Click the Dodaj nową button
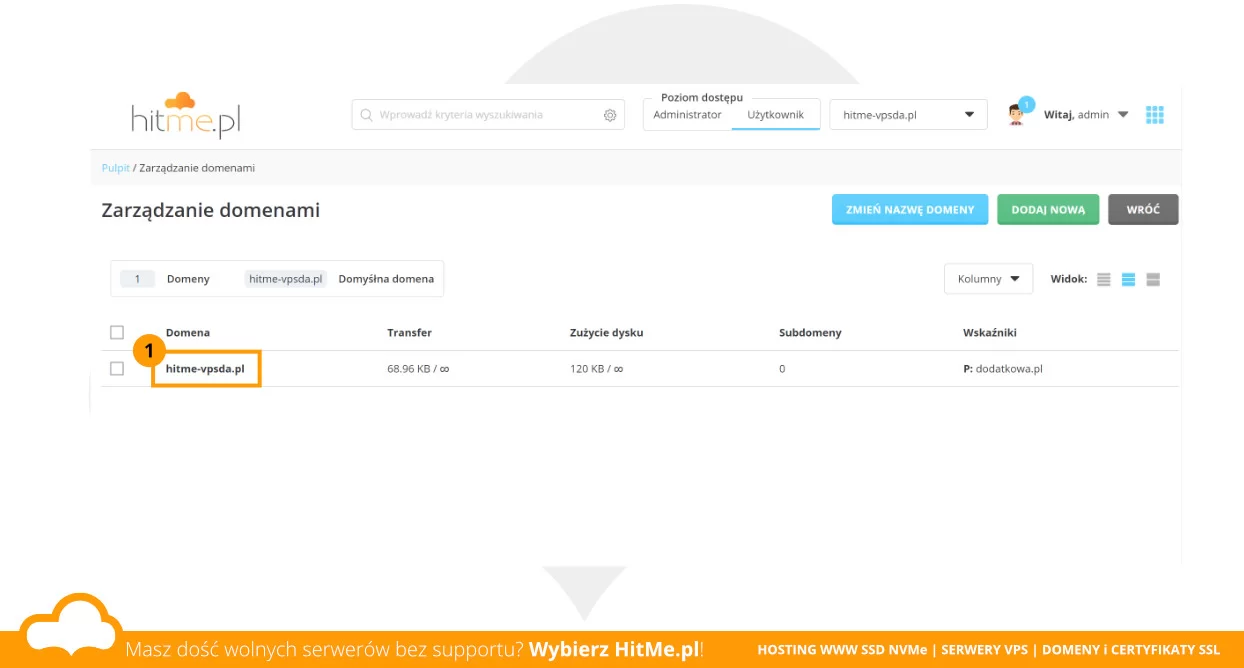Image resolution: width=1244 pixels, height=668 pixels. 1048,210
